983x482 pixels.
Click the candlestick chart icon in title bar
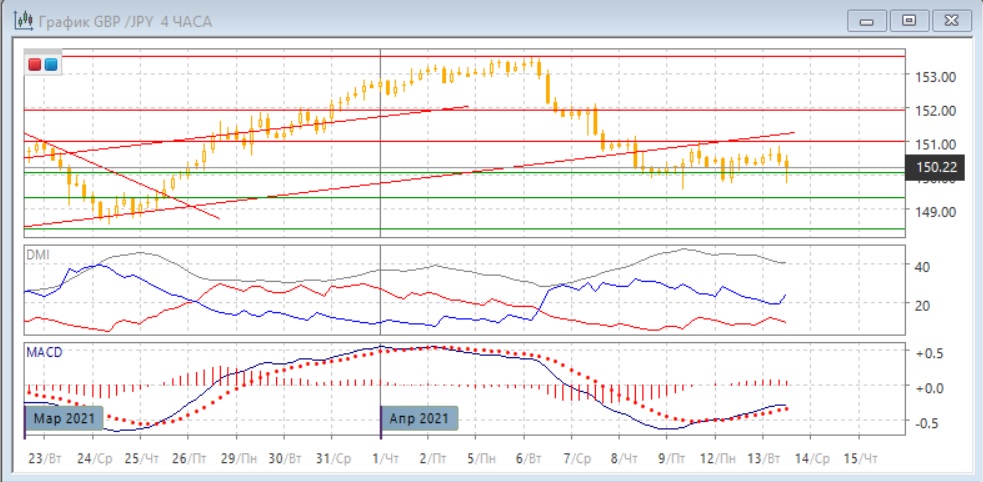(20, 19)
